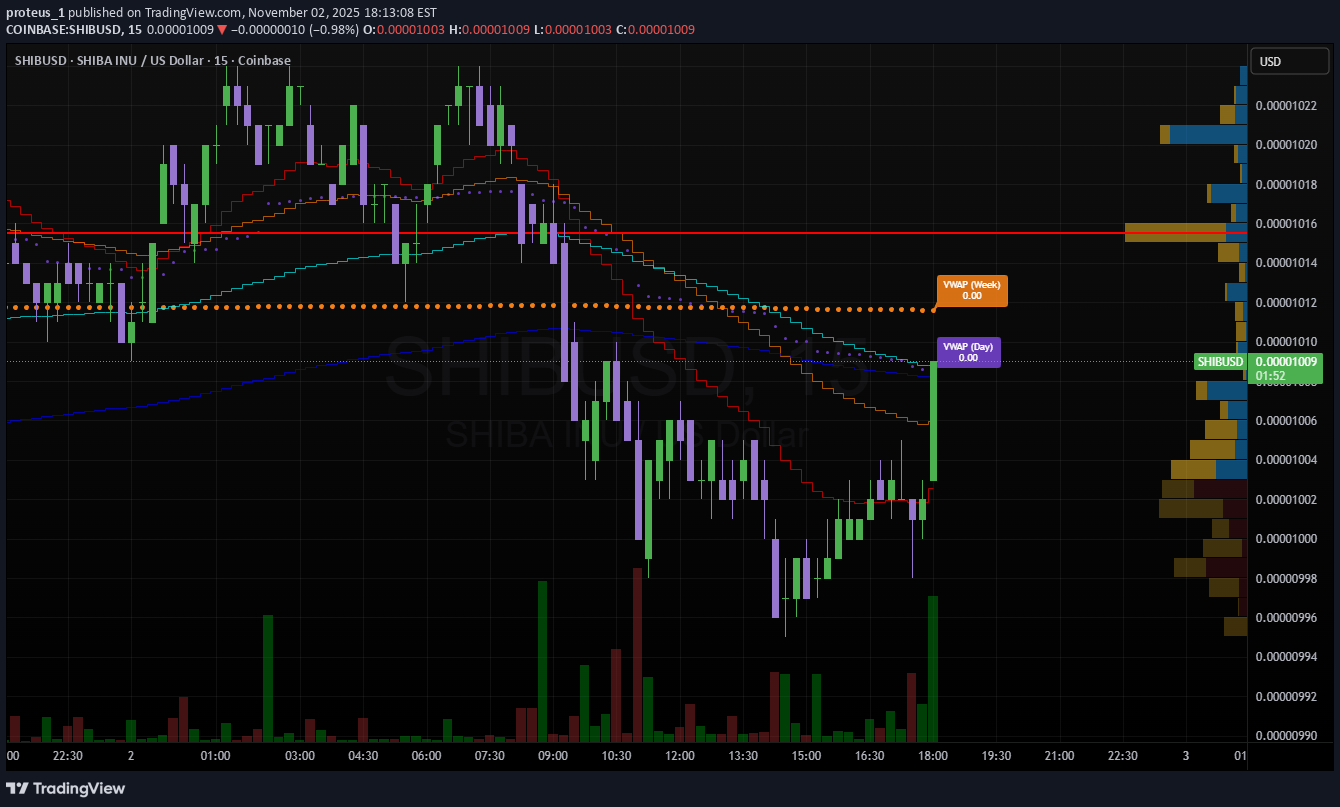Click the tallest dark red volume bar
This screenshot has height=807, width=1340.
pyautogui.click(x=636, y=655)
